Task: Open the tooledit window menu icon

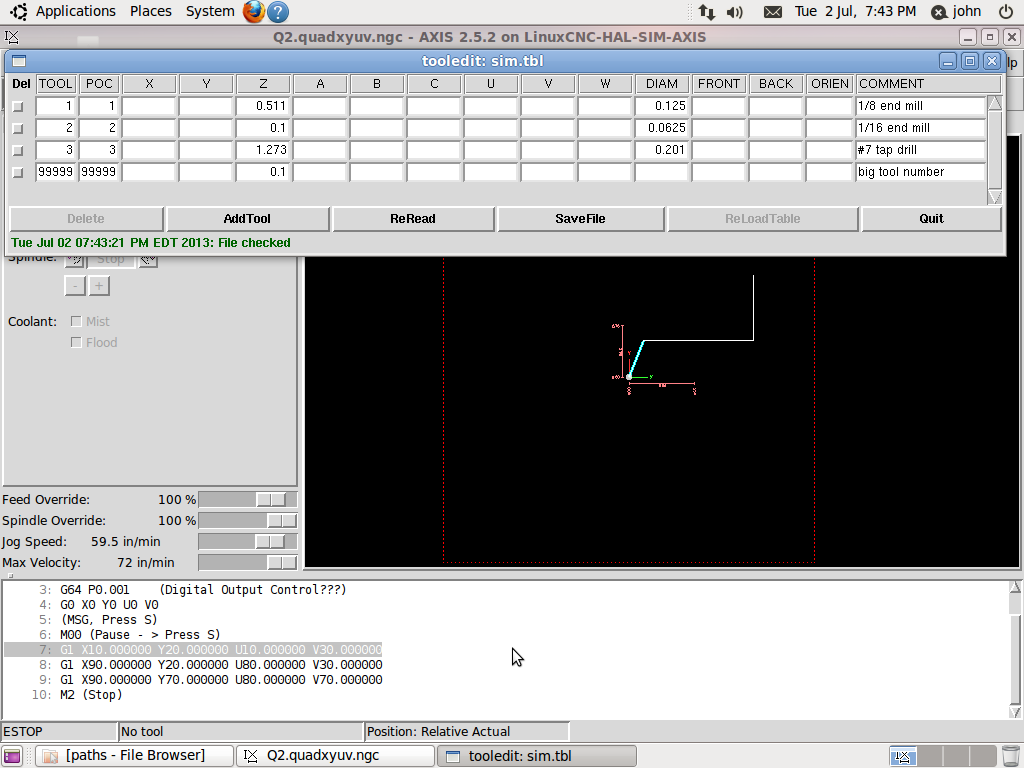Action: point(19,61)
